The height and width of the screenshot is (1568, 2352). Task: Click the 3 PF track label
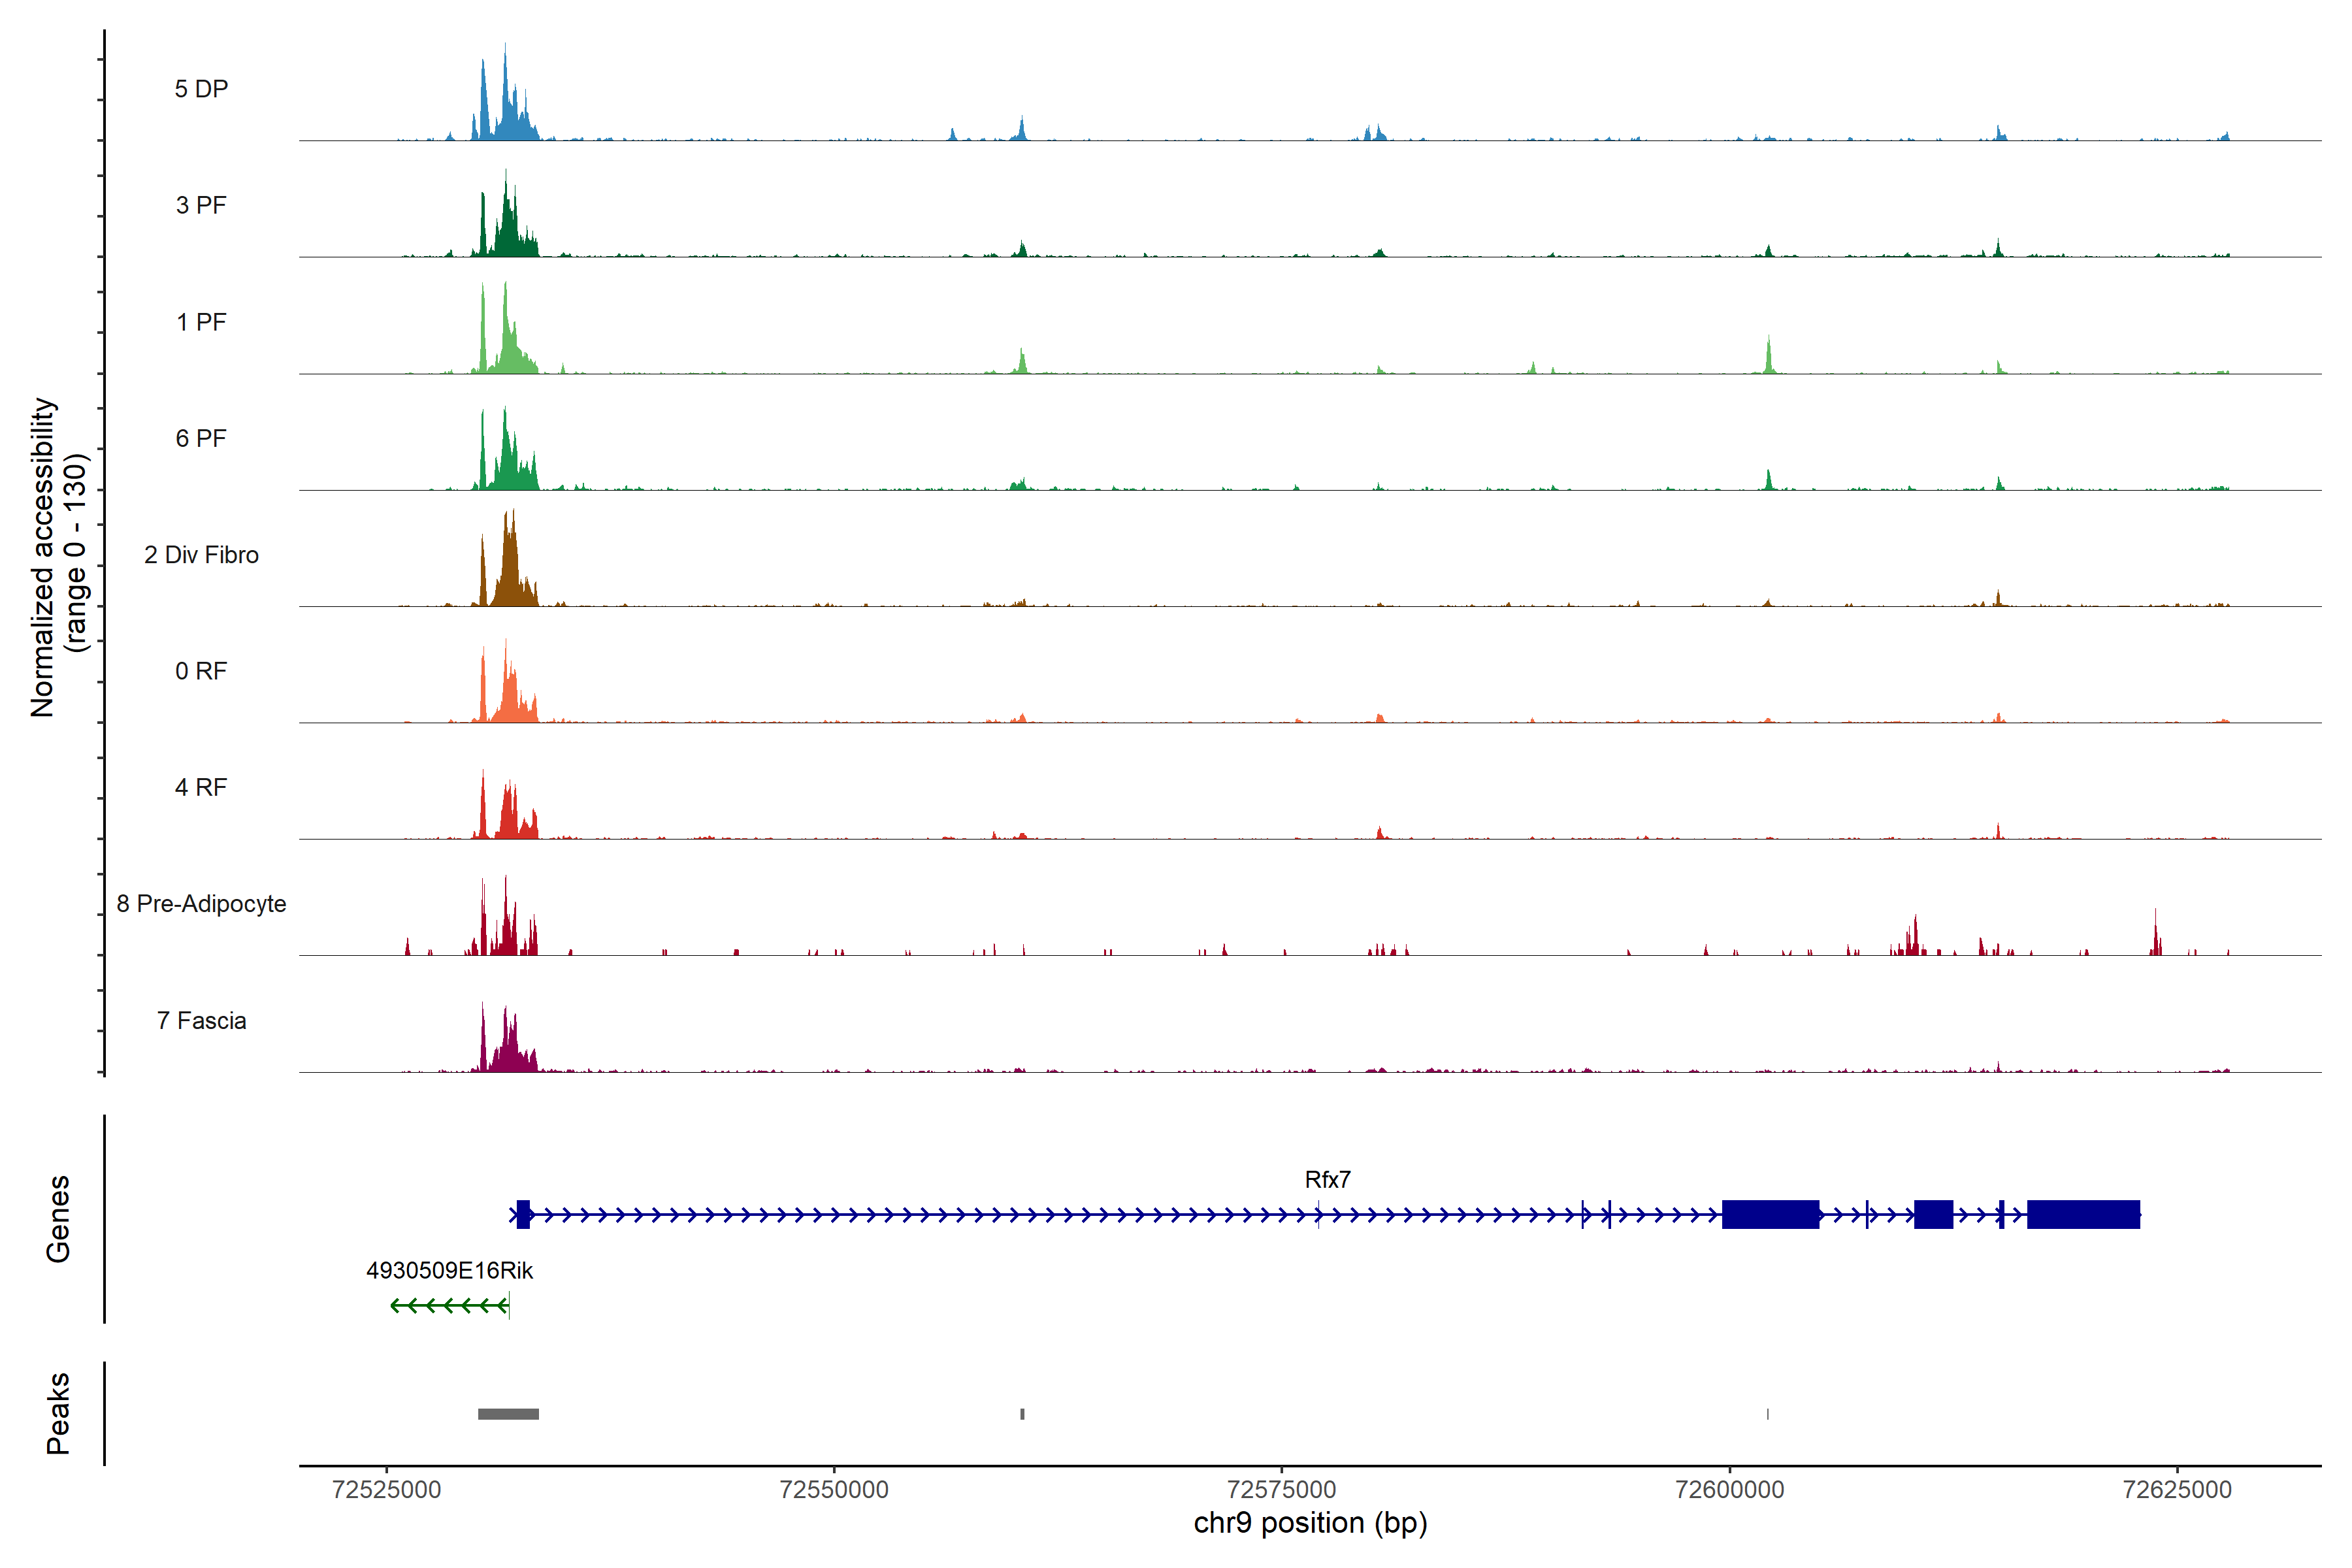pos(201,205)
